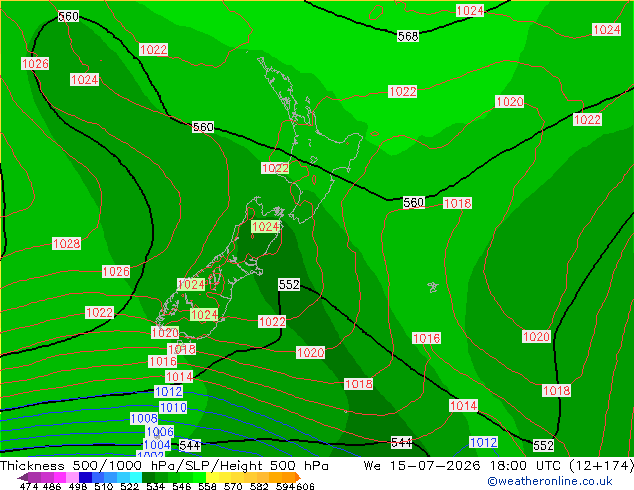Click the 1012 label next to bottom-right 552
634x490 pixels.
tap(483, 442)
